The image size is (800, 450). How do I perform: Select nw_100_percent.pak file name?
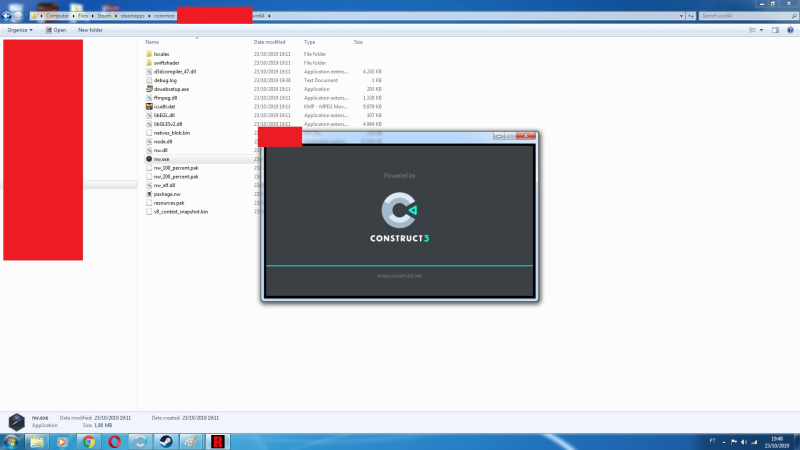[176, 168]
